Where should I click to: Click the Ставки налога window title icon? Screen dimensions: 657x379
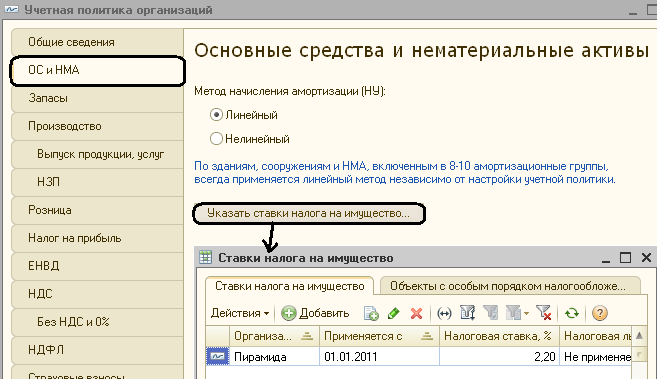pos(205,258)
